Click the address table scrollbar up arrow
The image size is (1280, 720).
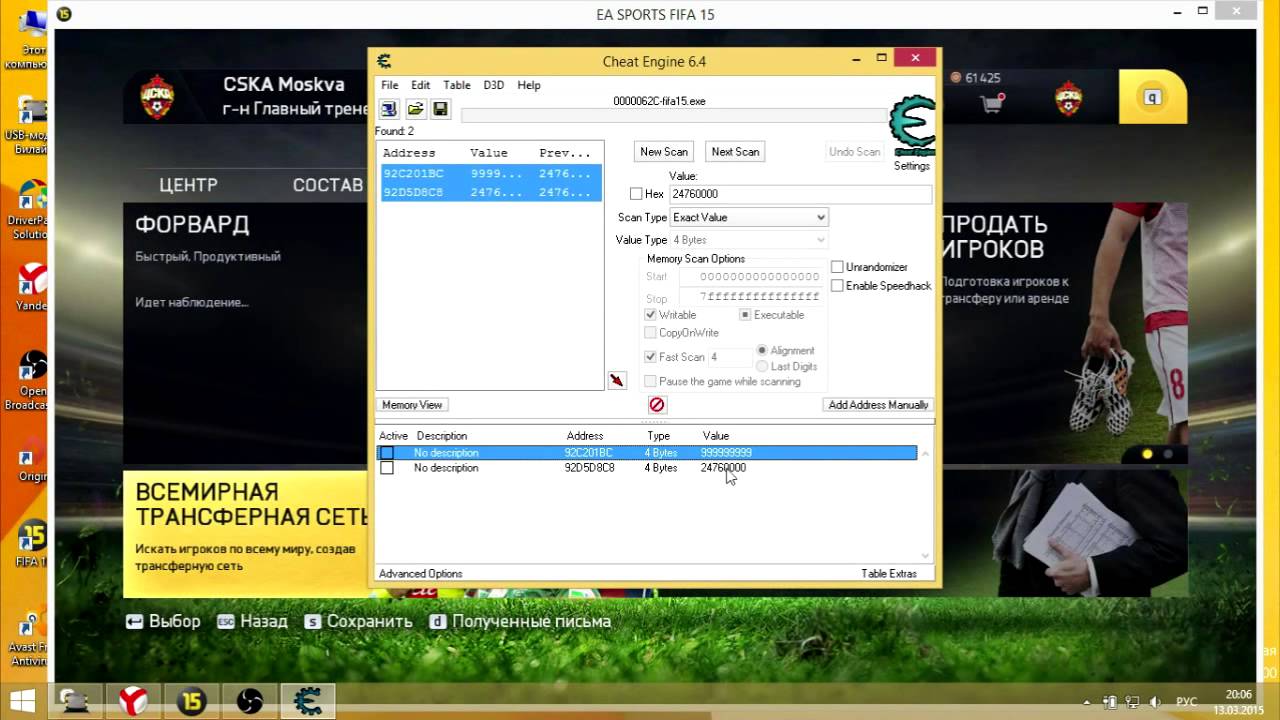pos(925,453)
